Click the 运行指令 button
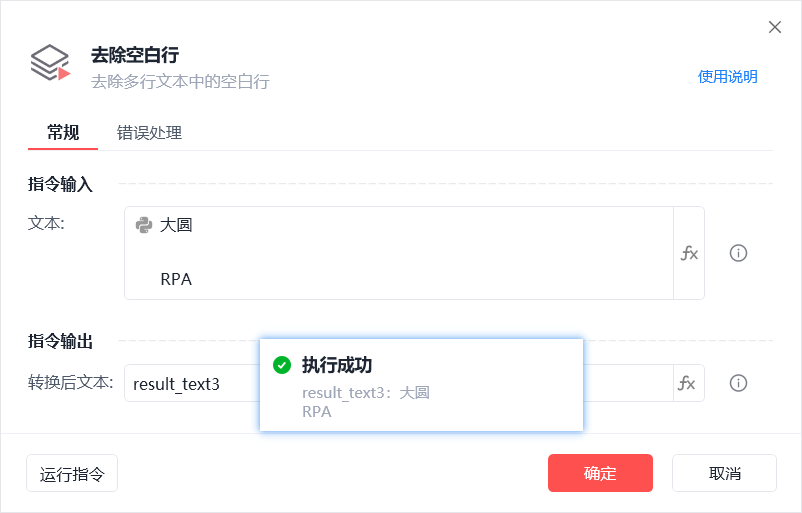 [x=72, y=473]
